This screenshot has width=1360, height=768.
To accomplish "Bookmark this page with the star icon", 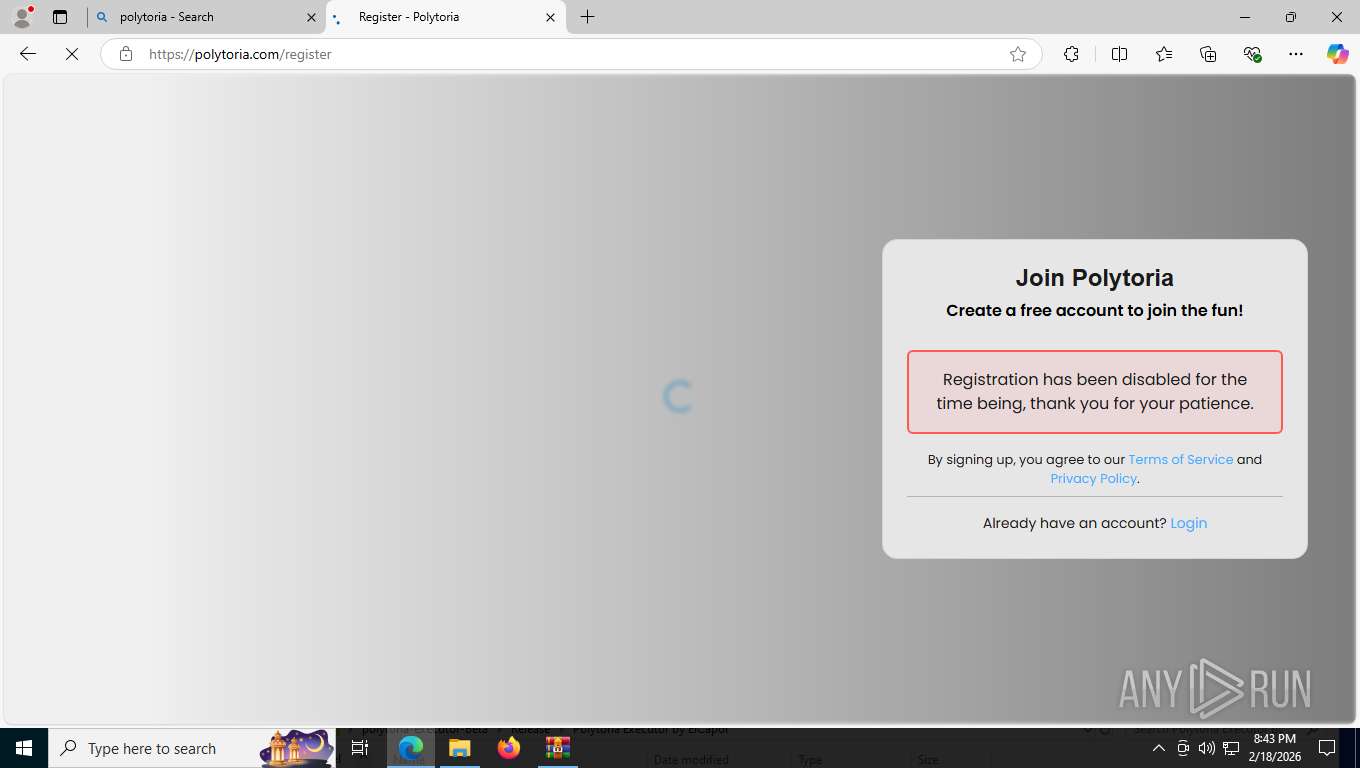I will point(1018,54).
